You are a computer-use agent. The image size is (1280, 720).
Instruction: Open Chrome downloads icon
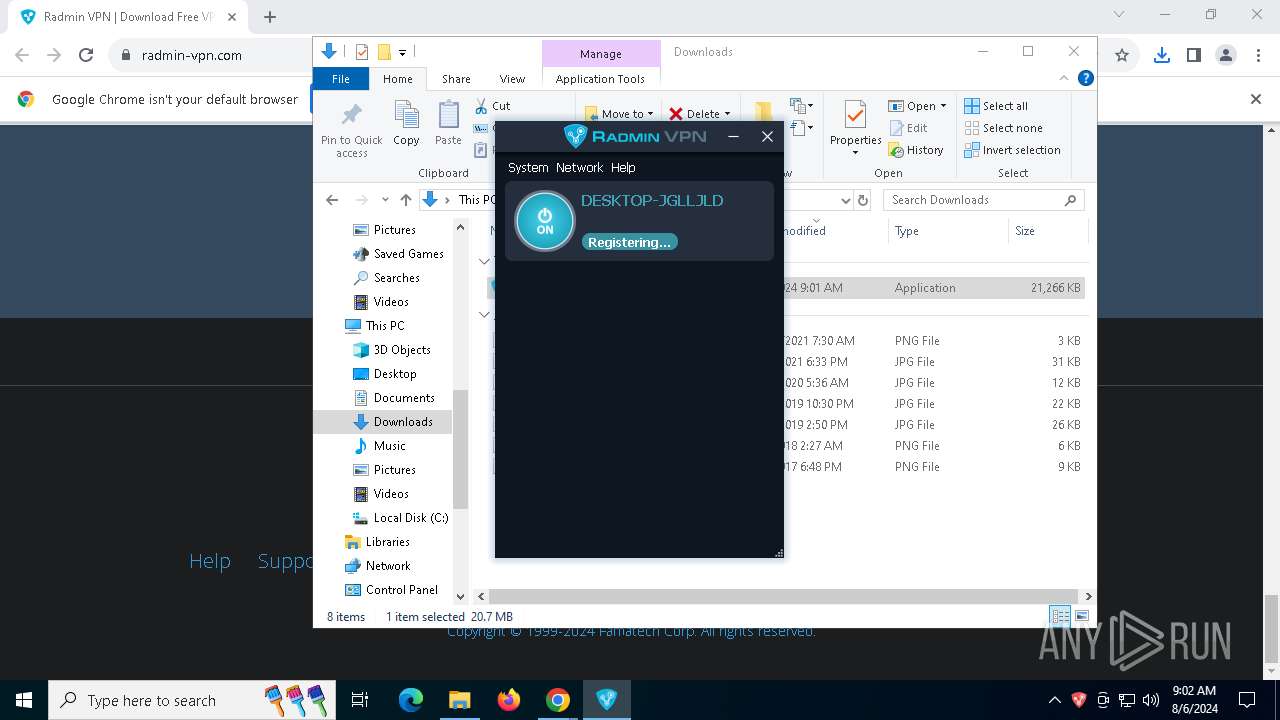point(1162,55)
